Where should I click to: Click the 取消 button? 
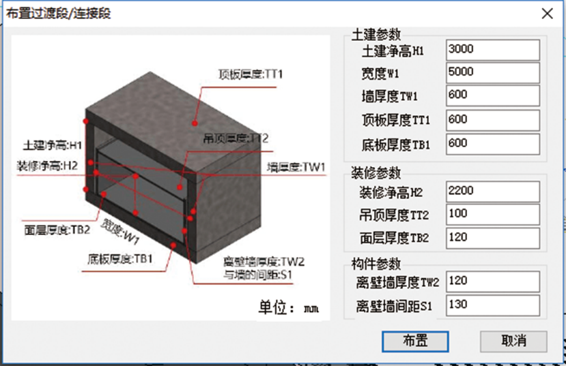(514, 341)
